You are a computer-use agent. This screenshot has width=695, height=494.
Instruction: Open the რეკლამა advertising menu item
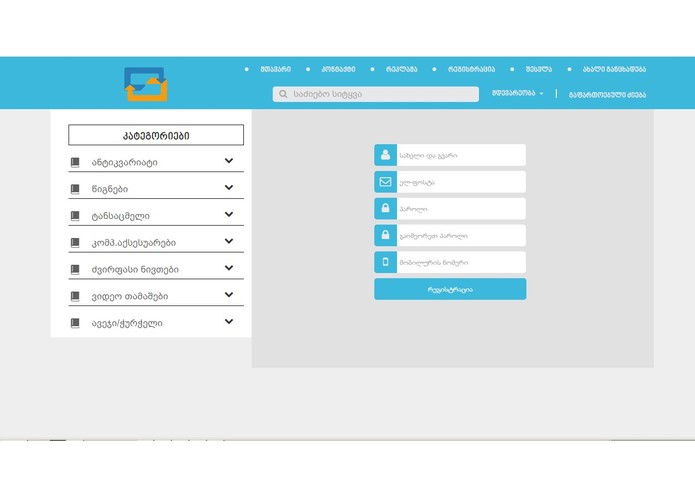(401, 69)
